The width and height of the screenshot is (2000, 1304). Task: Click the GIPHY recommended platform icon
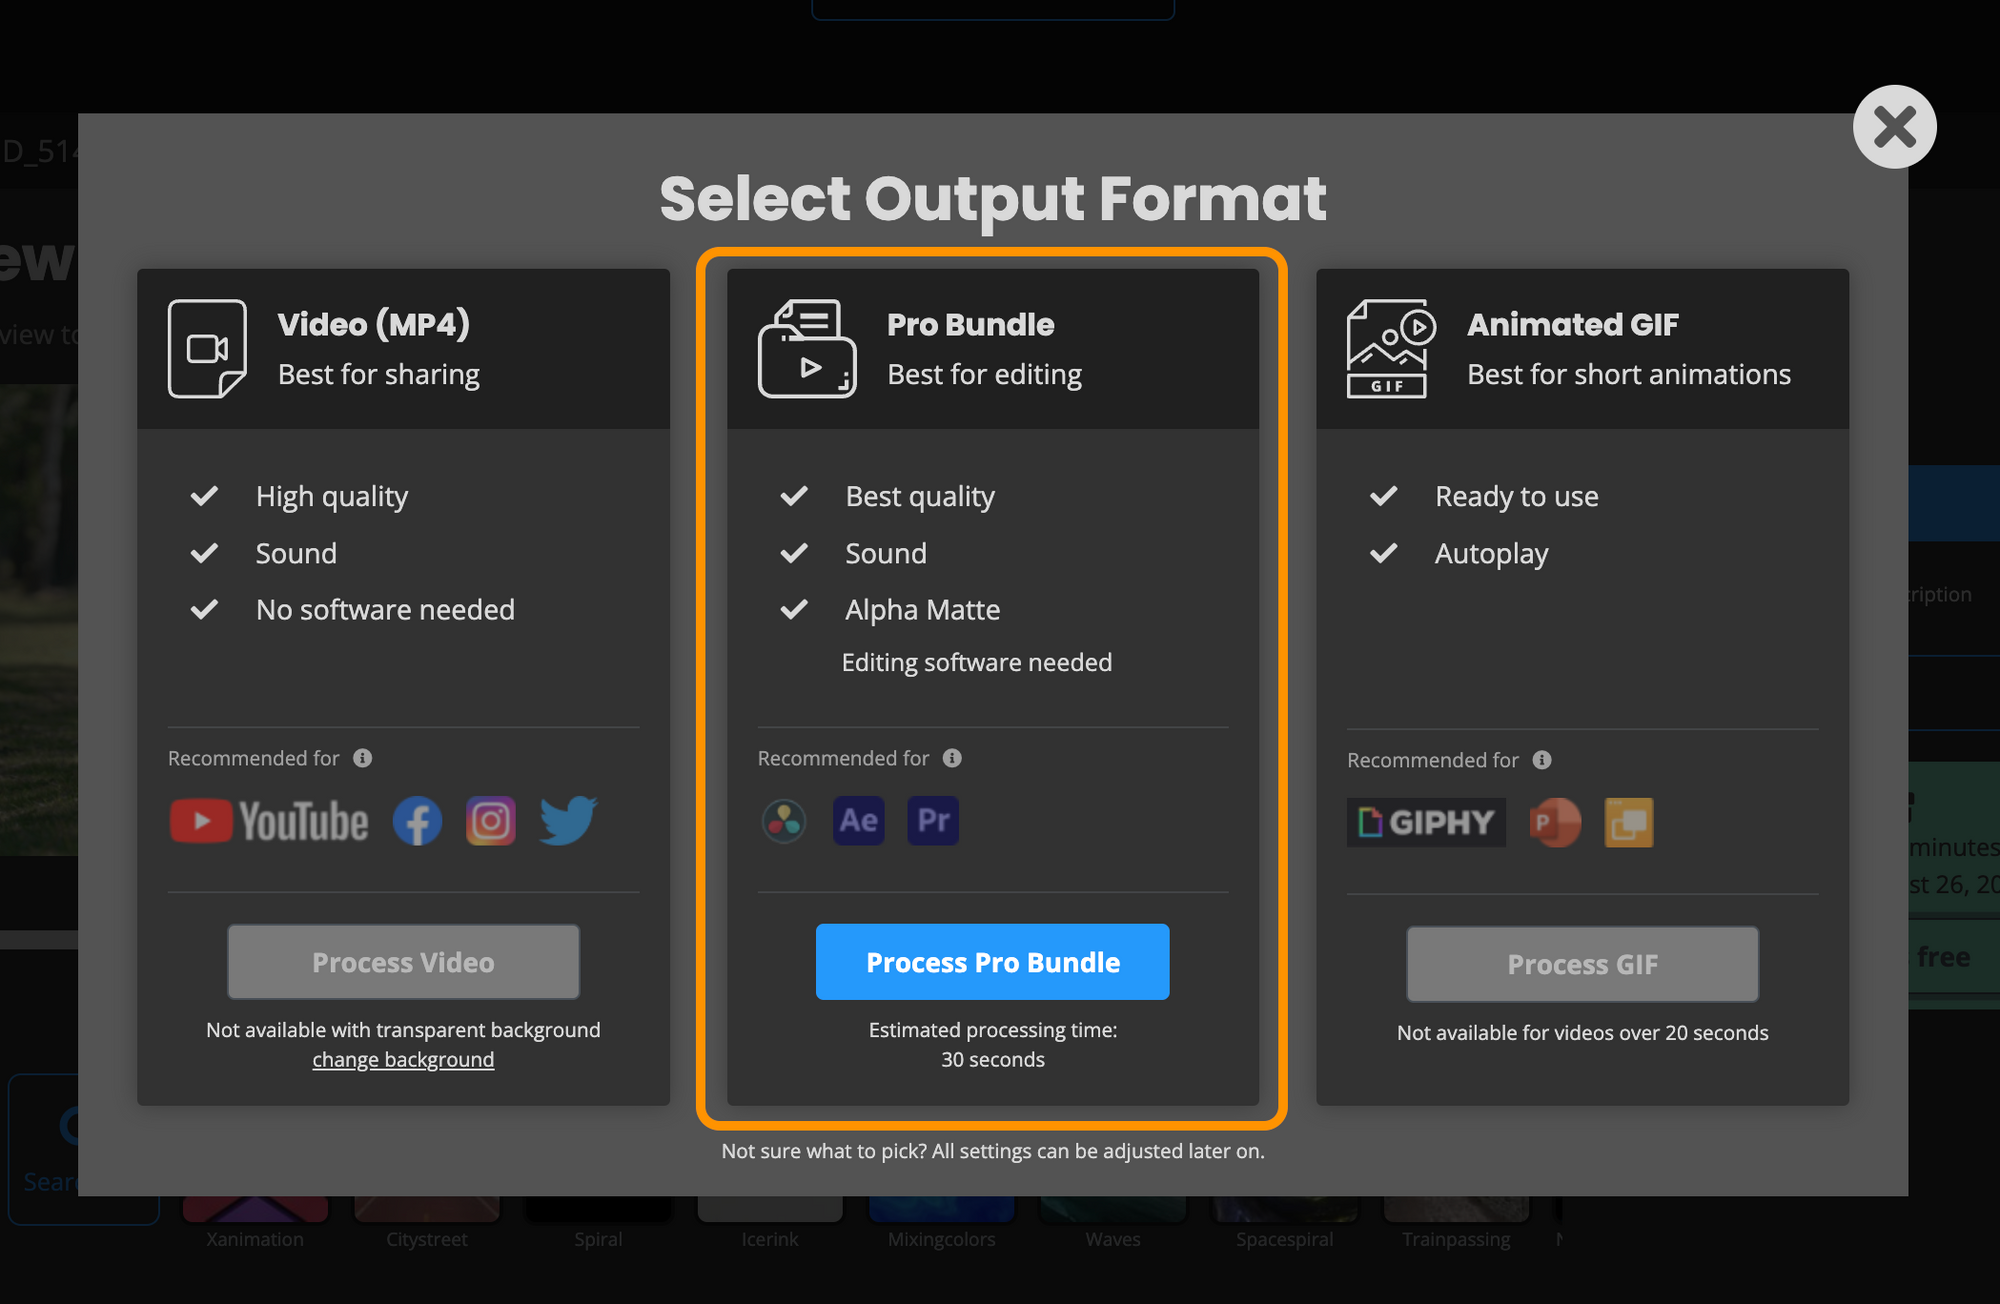click(1424, 820)
